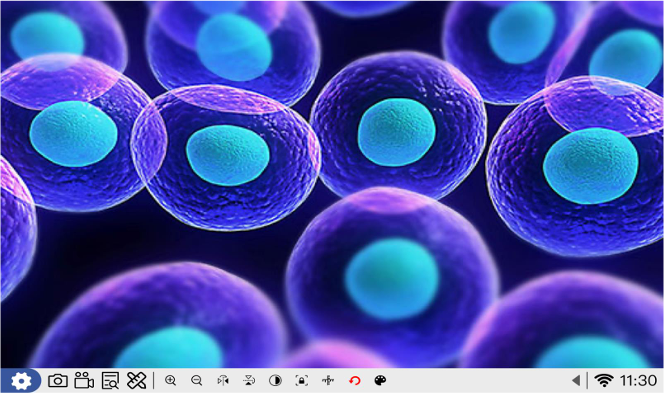The width and height of the screenshot is (664, 393).
Task: Start video recording with the camcorder icon
Action: (84, 380)
